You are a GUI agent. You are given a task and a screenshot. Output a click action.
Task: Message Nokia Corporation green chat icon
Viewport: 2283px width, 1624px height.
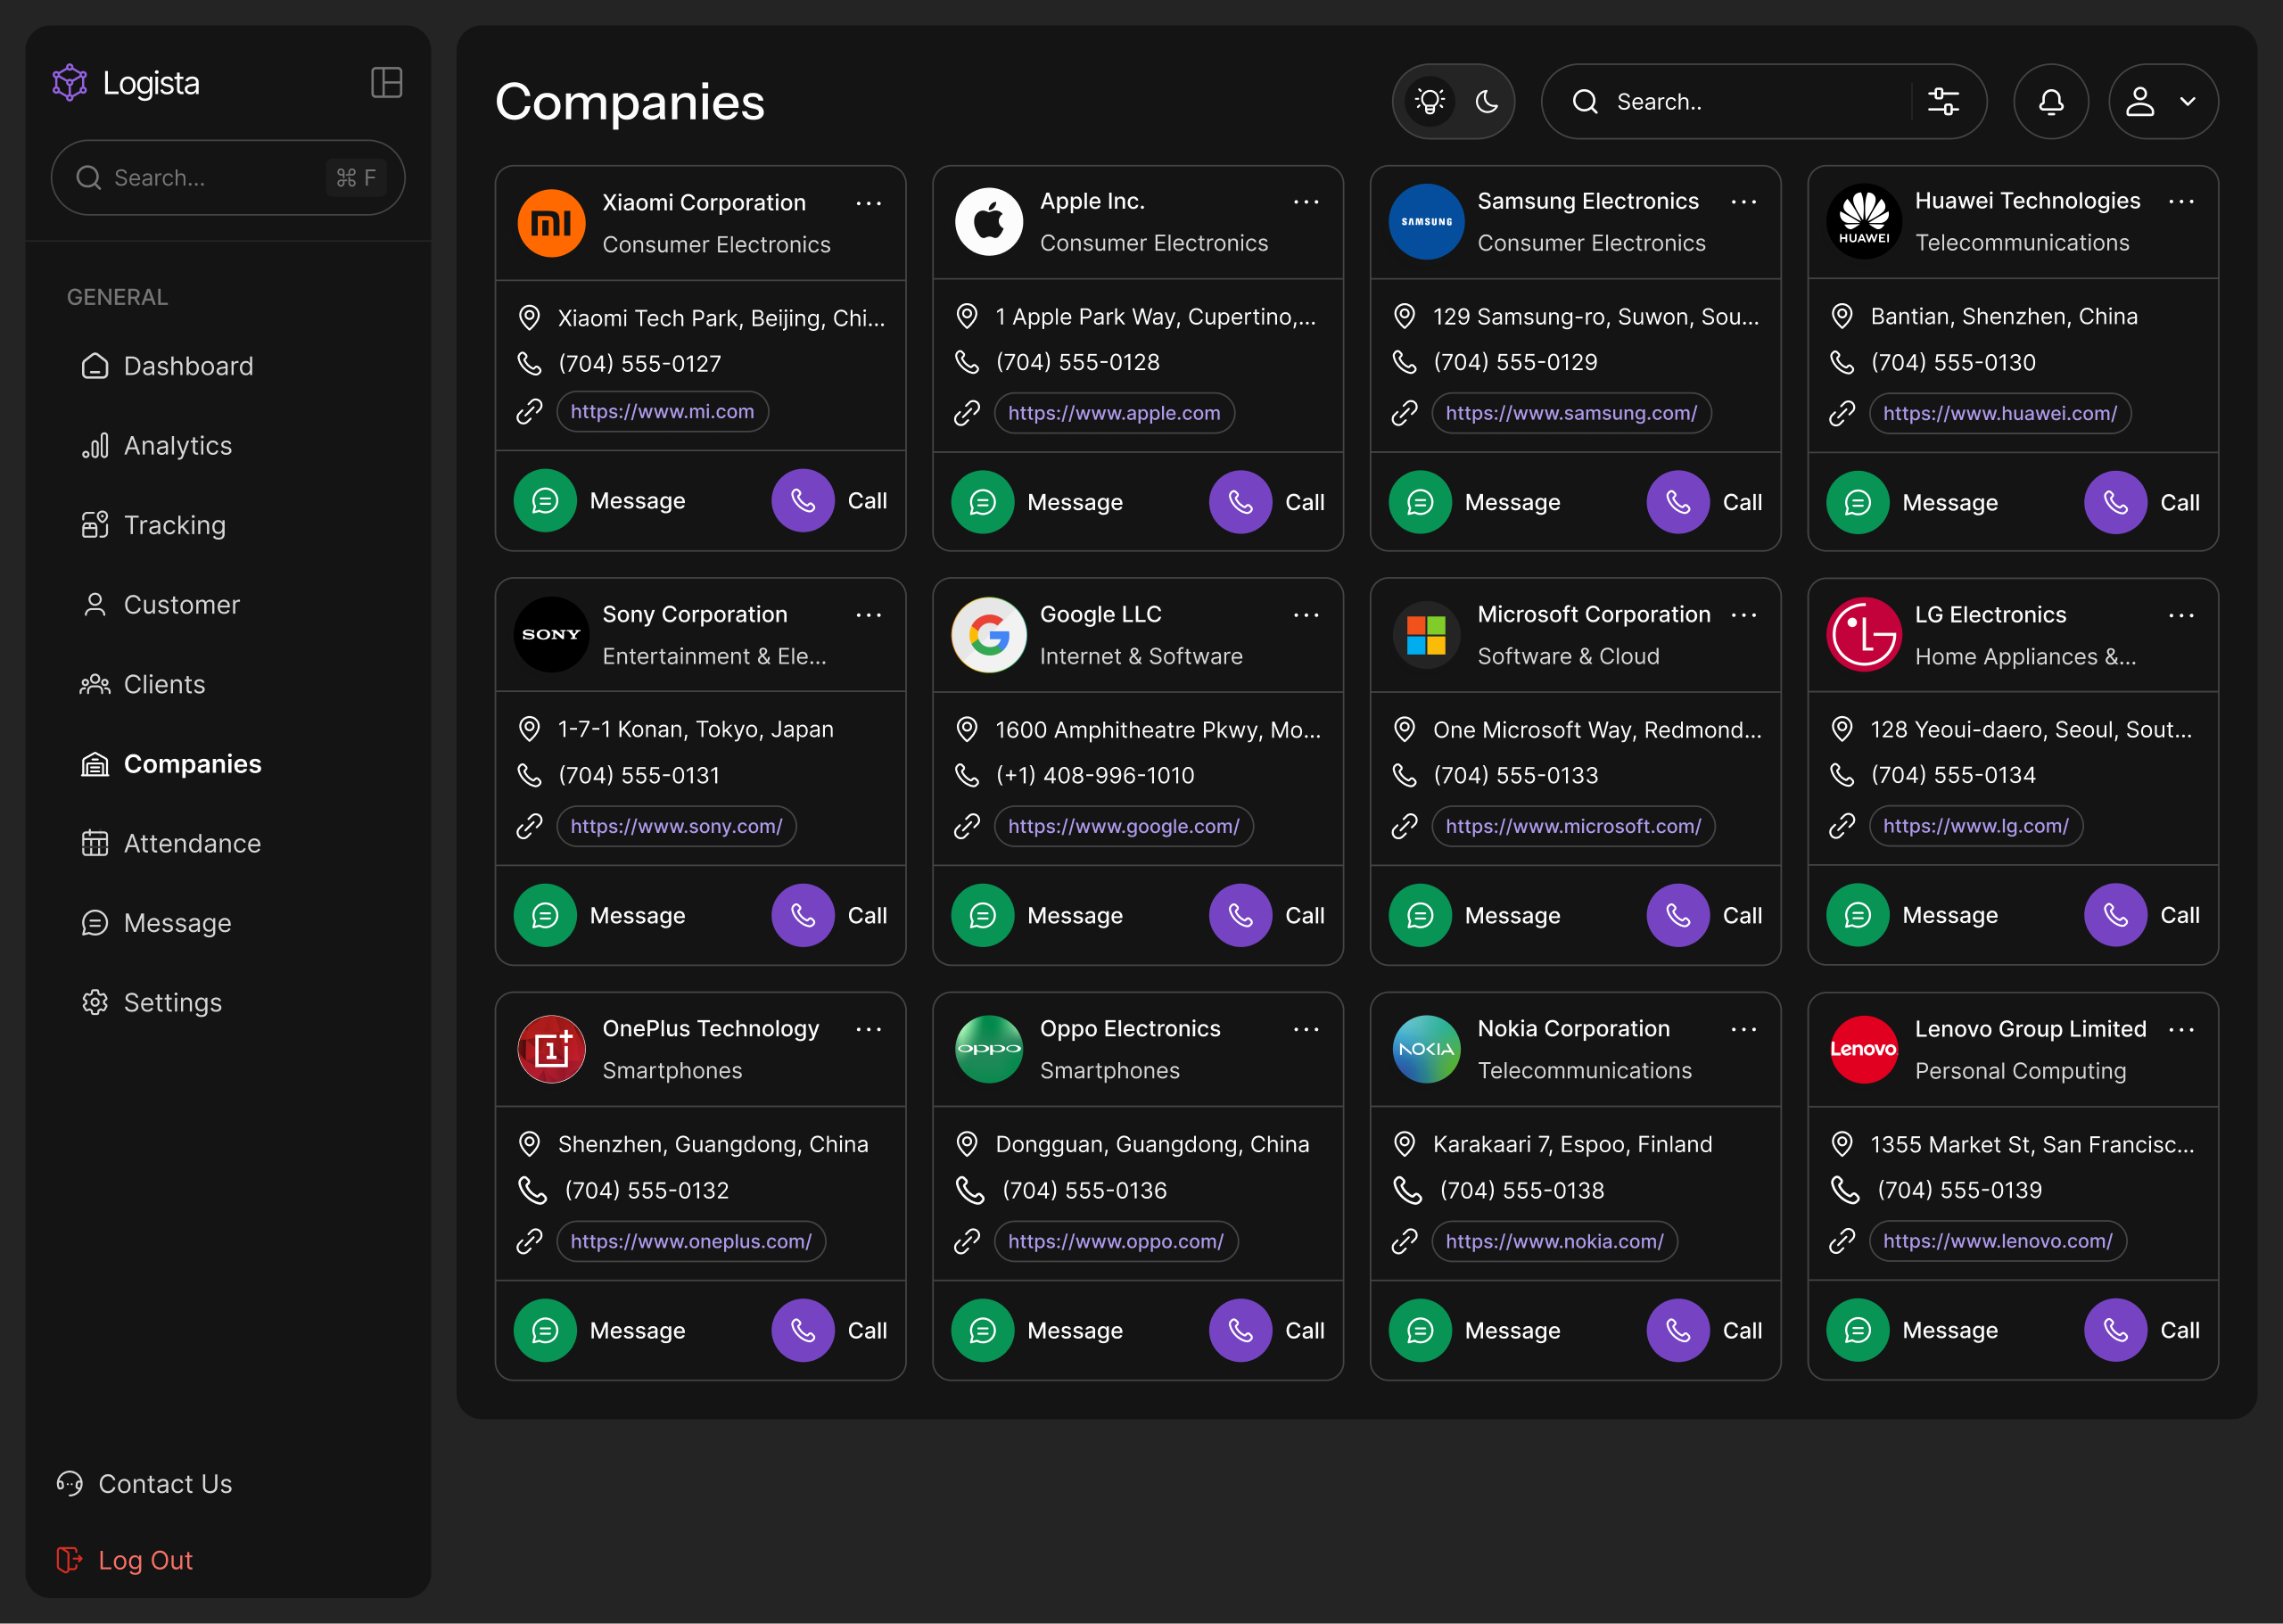(x=1420, y=1330)
